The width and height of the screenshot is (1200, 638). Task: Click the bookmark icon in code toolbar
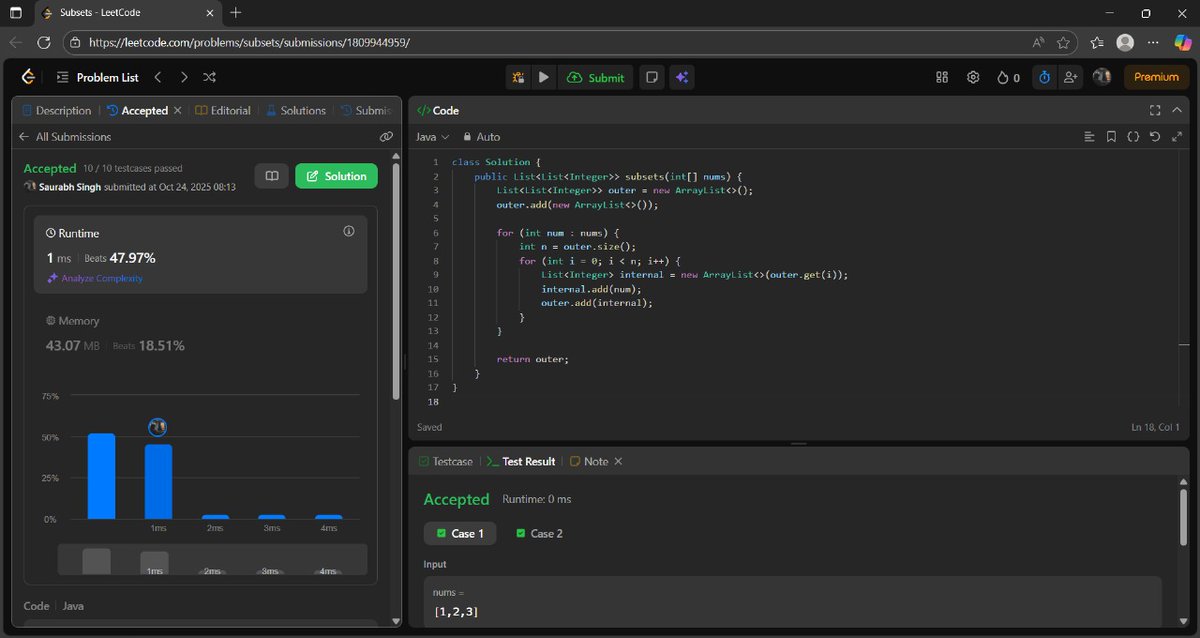click(1111, 137)
